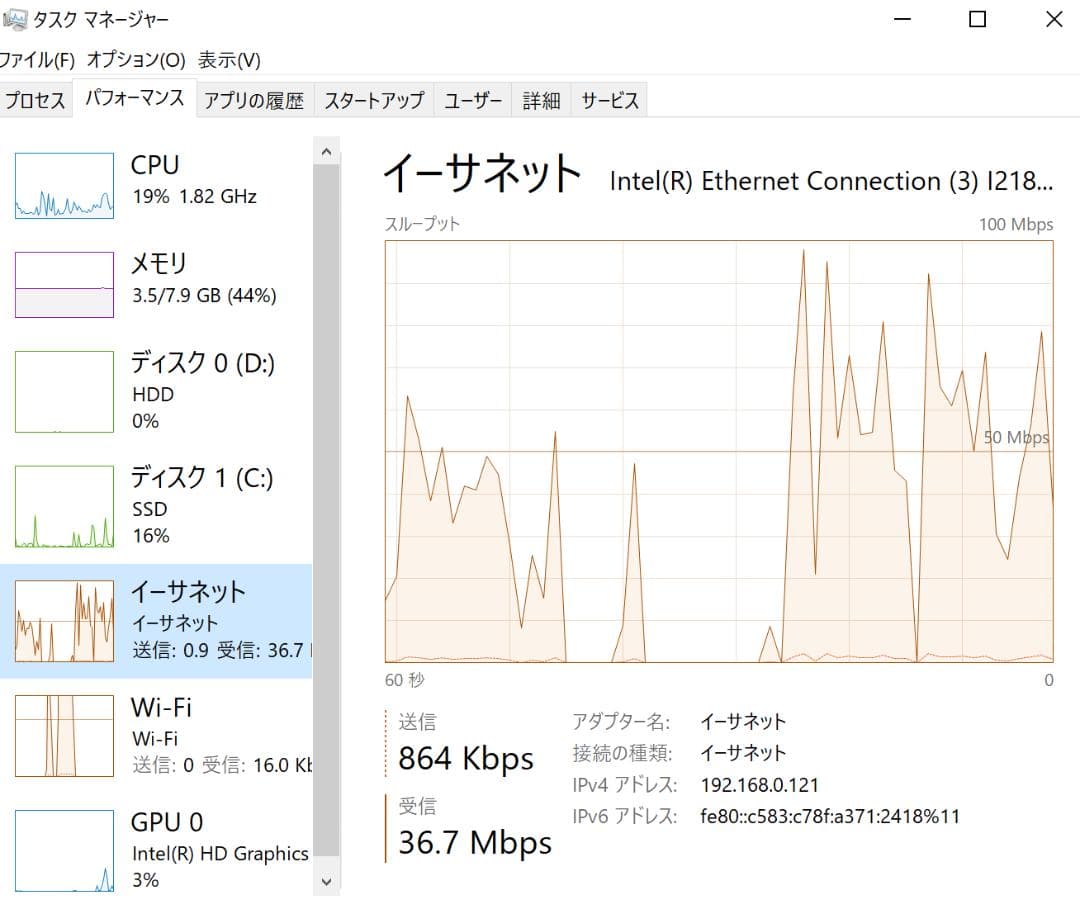Click the scrollbar up arrow
The image size is (1080, 914).
tap(326, 150)
